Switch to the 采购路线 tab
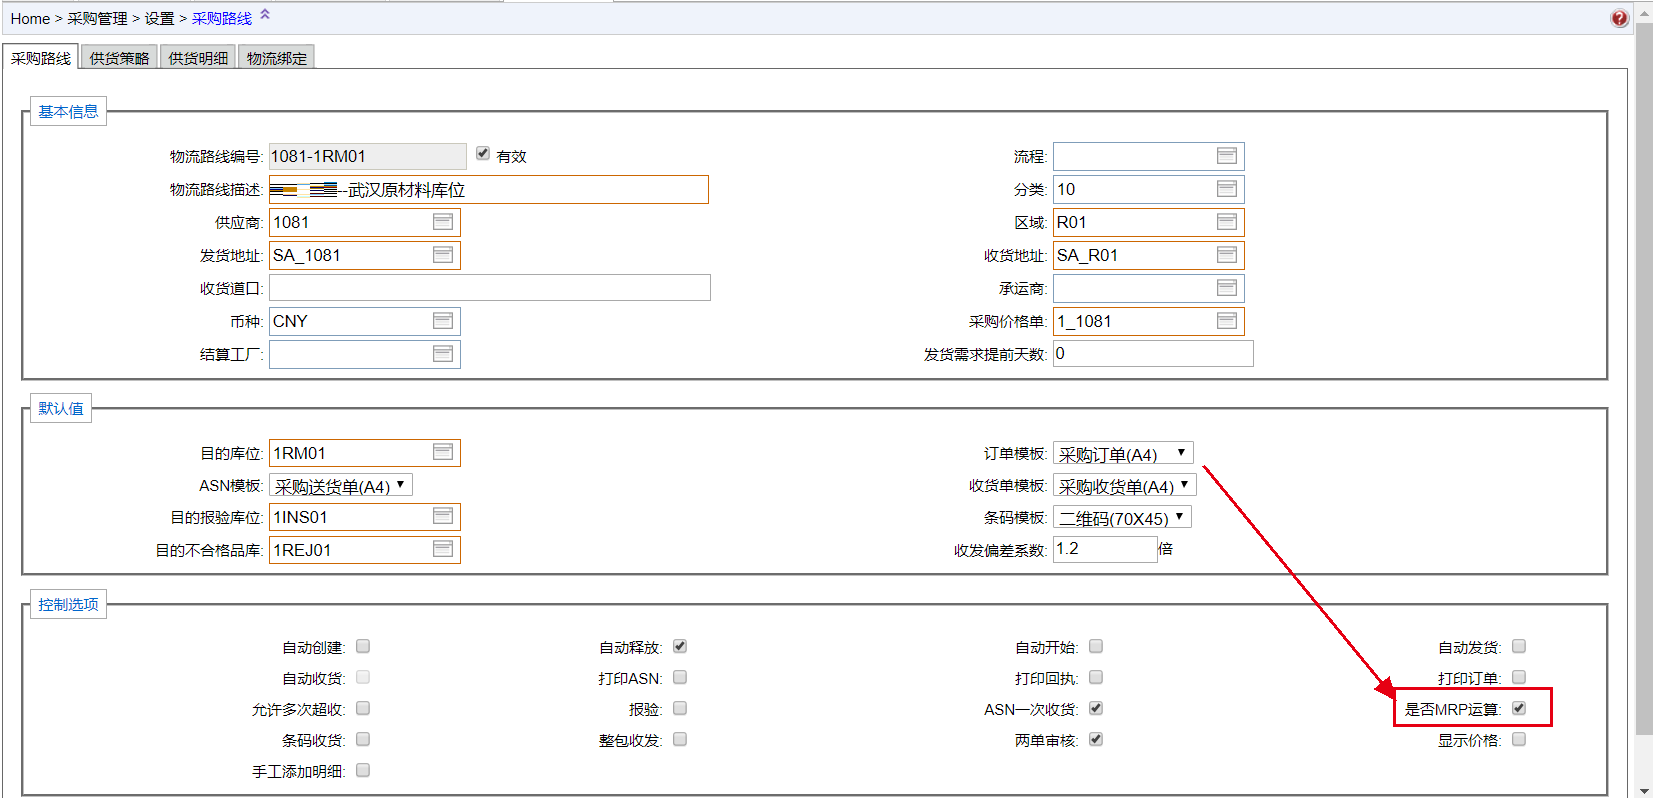 (40, 58)
